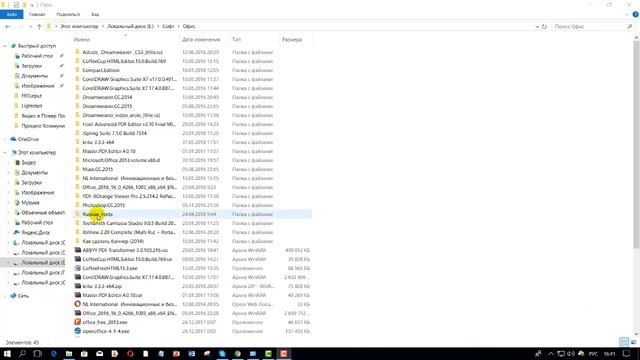Click the WinRAR icon of ABBYY PDF Transformer archive

(78, 250)
